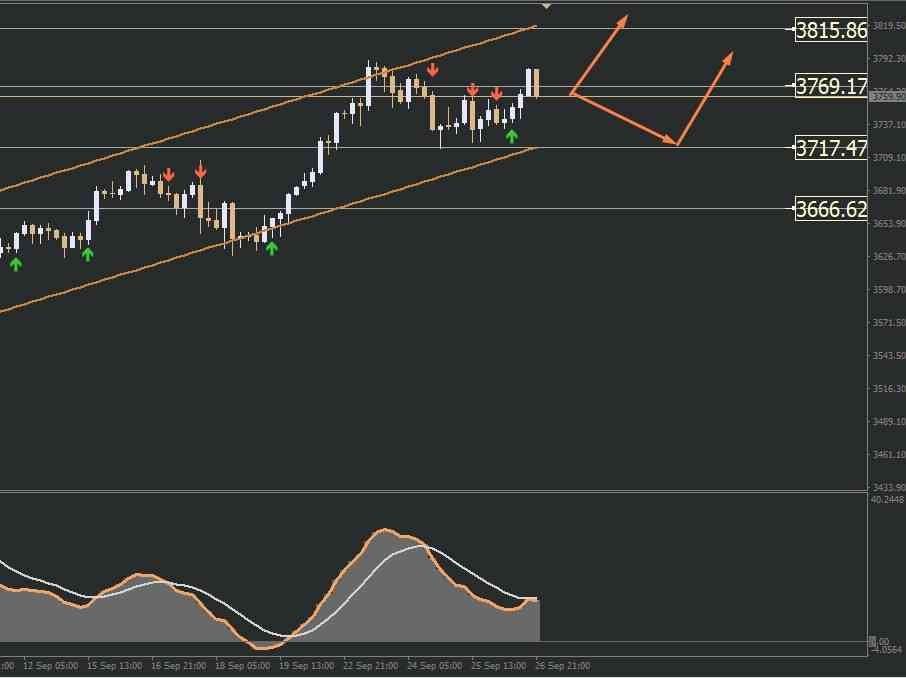
Task: Click the 3792.30 price axis value
Action: pos(889,58)
